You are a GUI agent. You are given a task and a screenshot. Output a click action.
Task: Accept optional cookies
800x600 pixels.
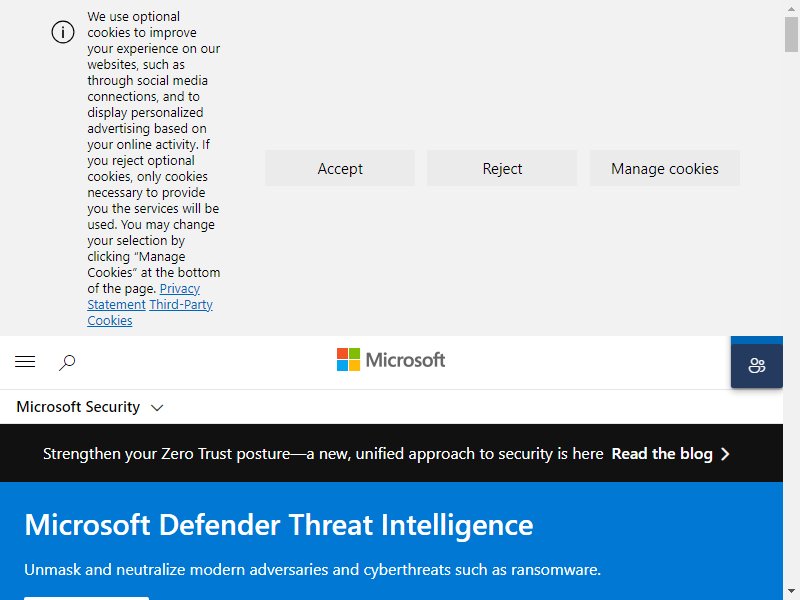(x=340, y=168)
